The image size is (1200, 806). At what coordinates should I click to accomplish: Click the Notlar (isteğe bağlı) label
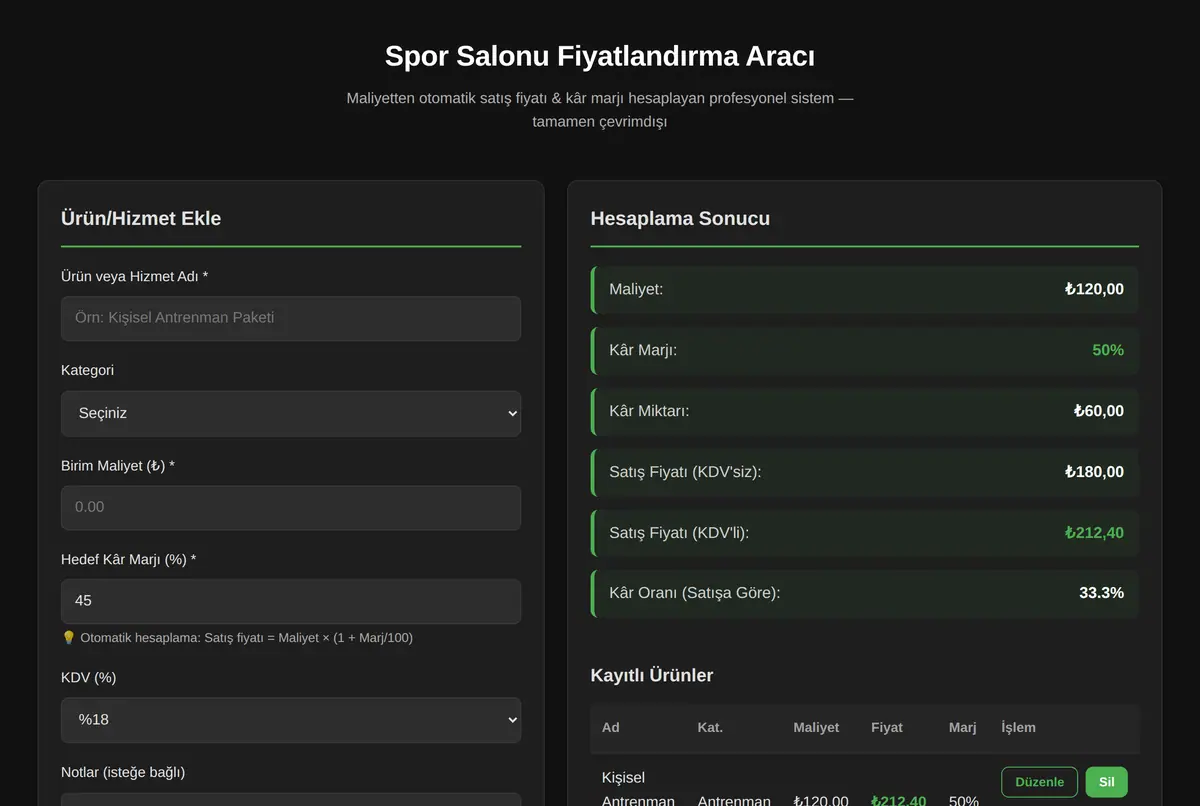pyautogui.click(x=123, y=772)
